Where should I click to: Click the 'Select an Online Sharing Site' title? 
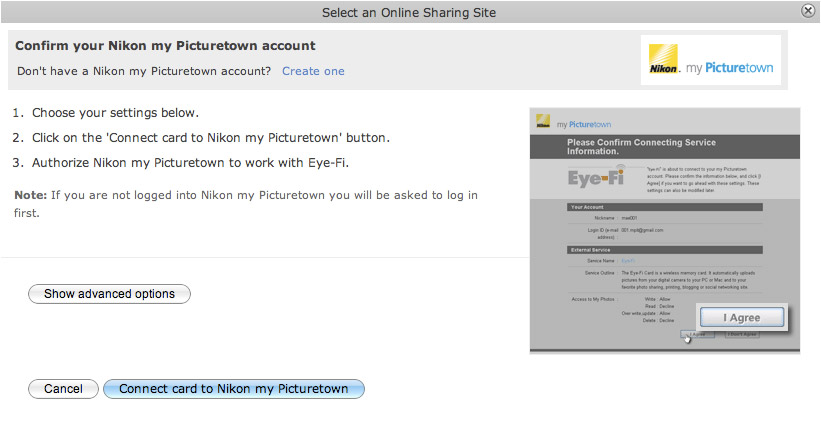(409, 13)
